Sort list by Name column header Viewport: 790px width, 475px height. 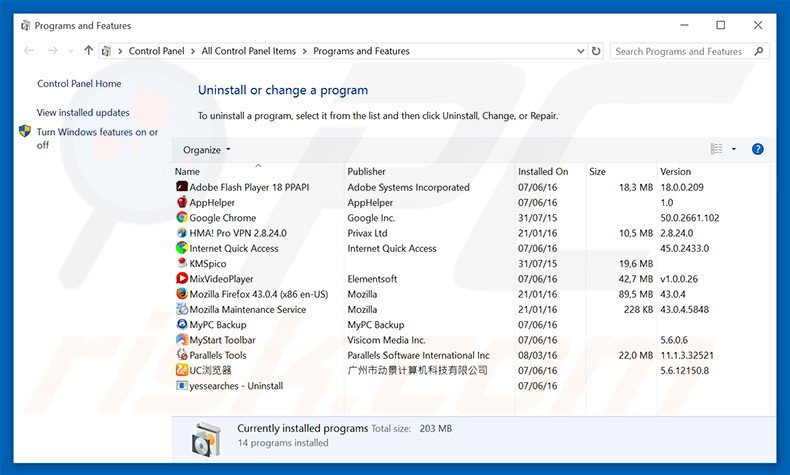[x=187, y=171]
